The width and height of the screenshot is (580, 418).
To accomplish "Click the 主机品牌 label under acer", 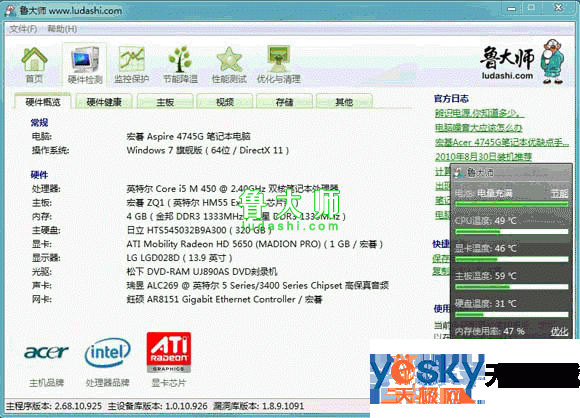I will pyautogui.click(x=47, y=383).
